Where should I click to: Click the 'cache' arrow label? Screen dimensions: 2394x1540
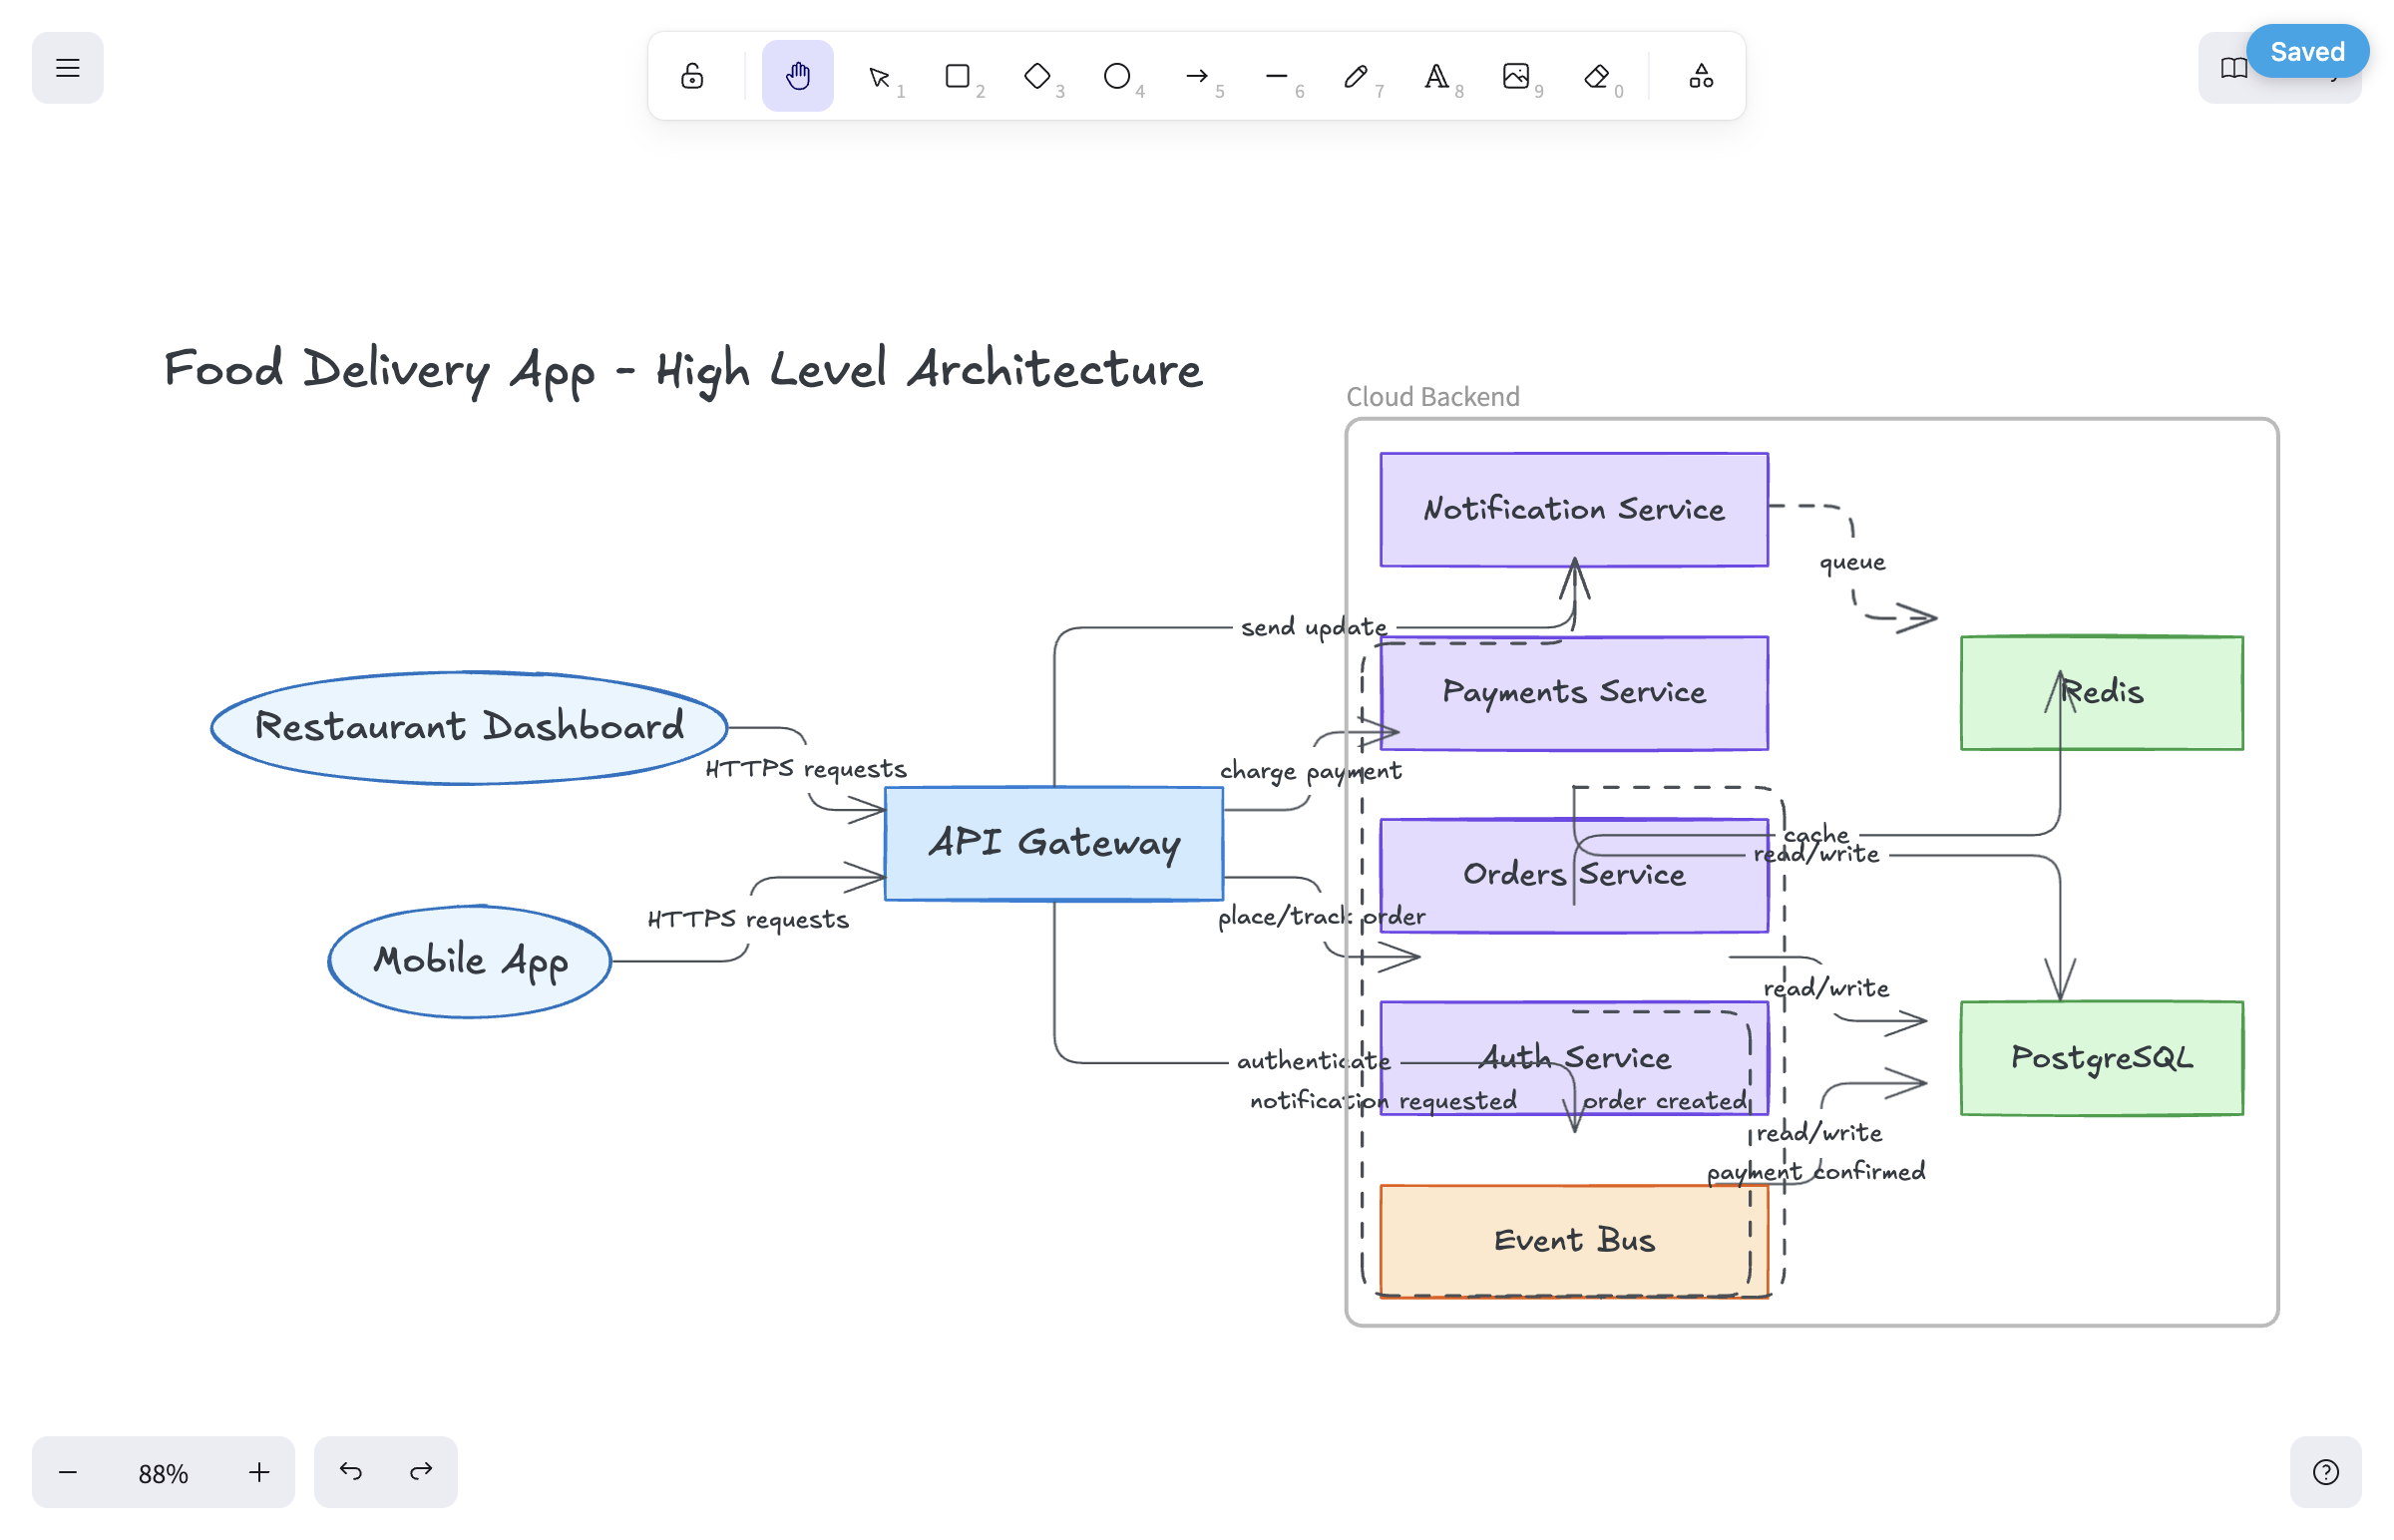click(1816, 834)
